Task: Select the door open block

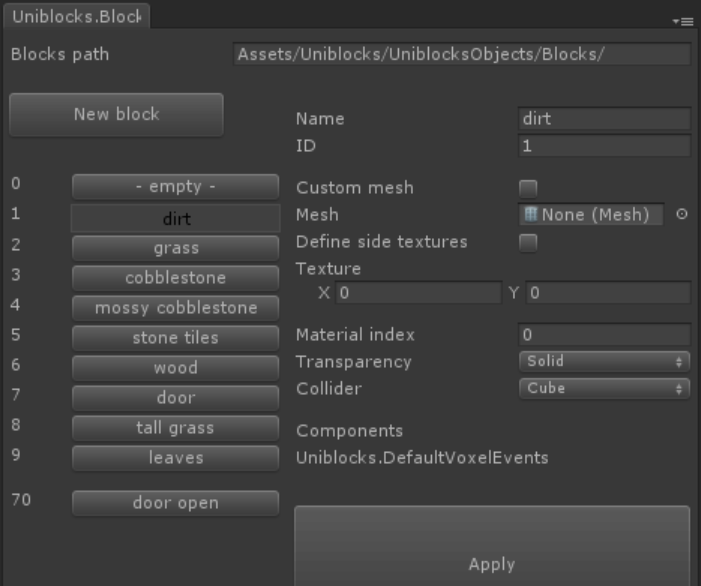Action: (176, 503)
